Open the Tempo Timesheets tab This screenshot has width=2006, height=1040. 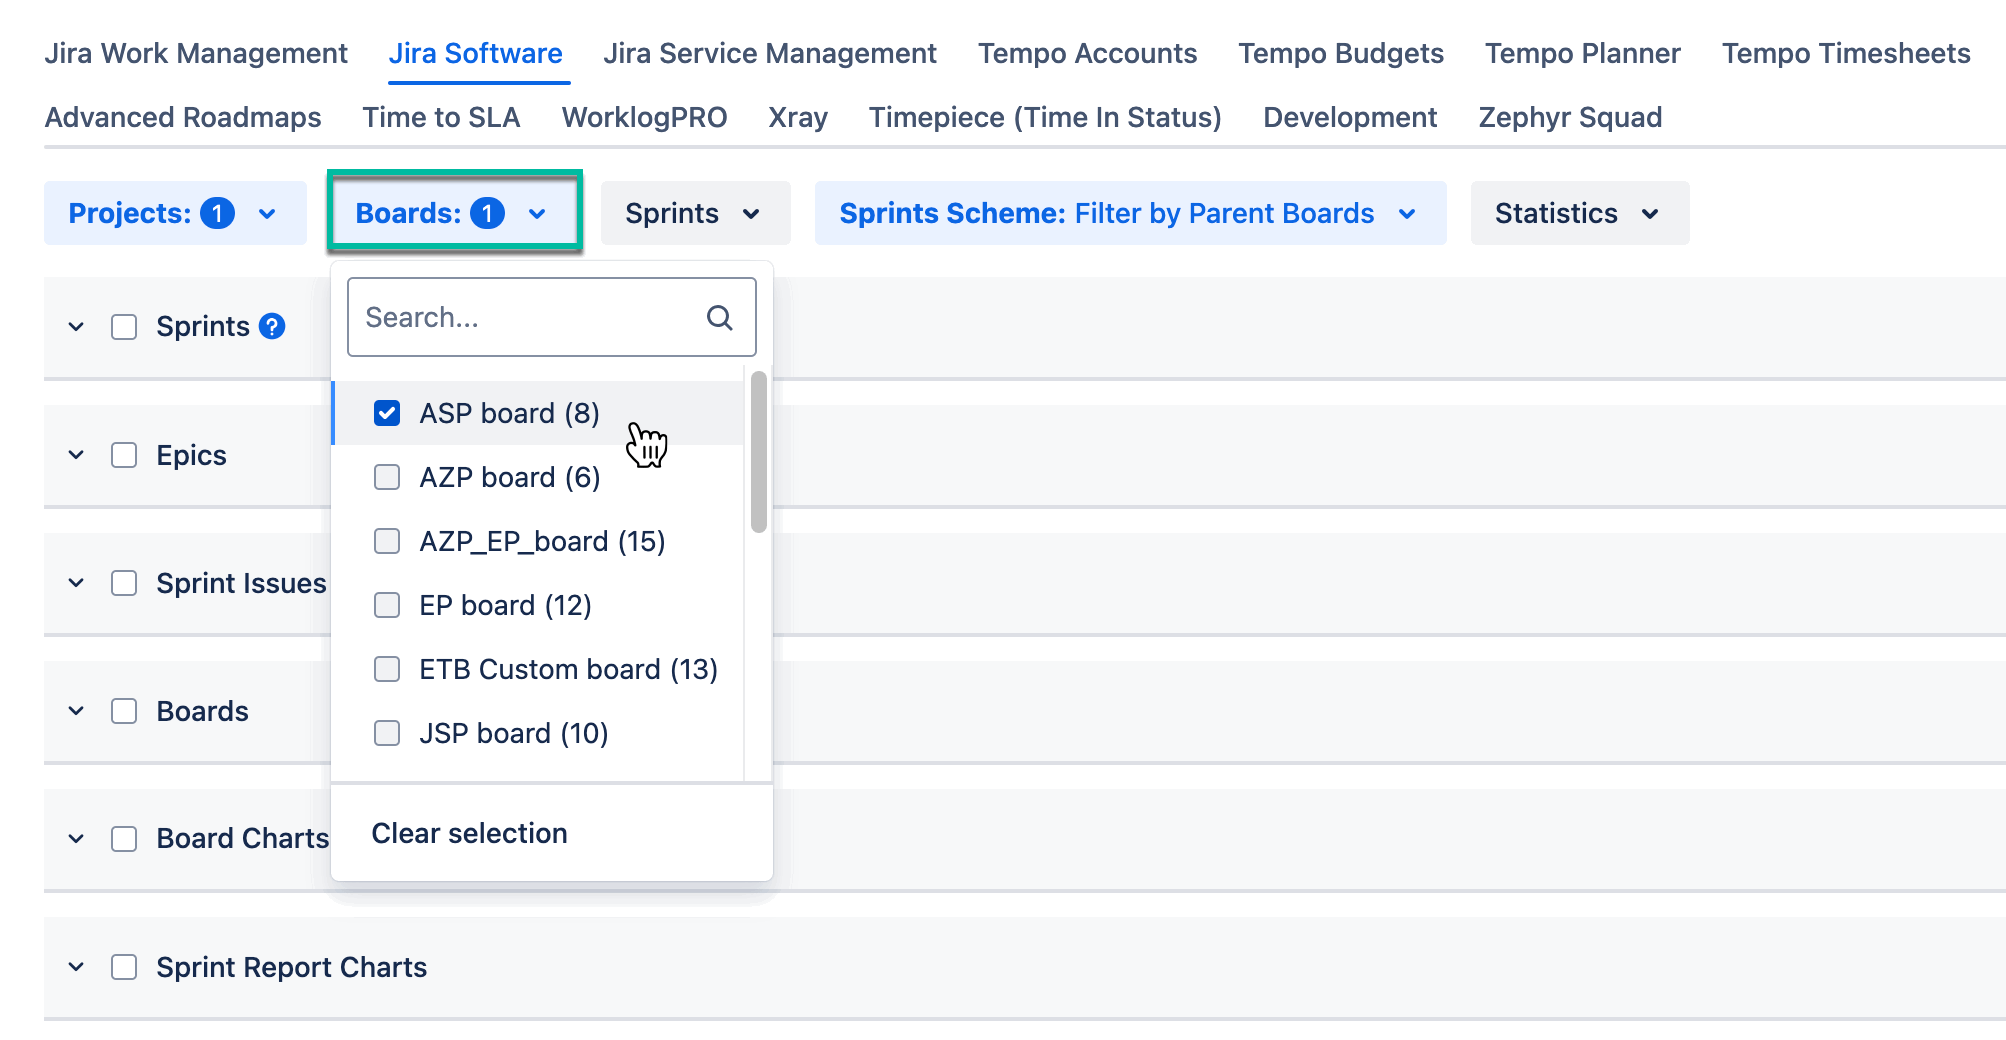click(1845, 53)
